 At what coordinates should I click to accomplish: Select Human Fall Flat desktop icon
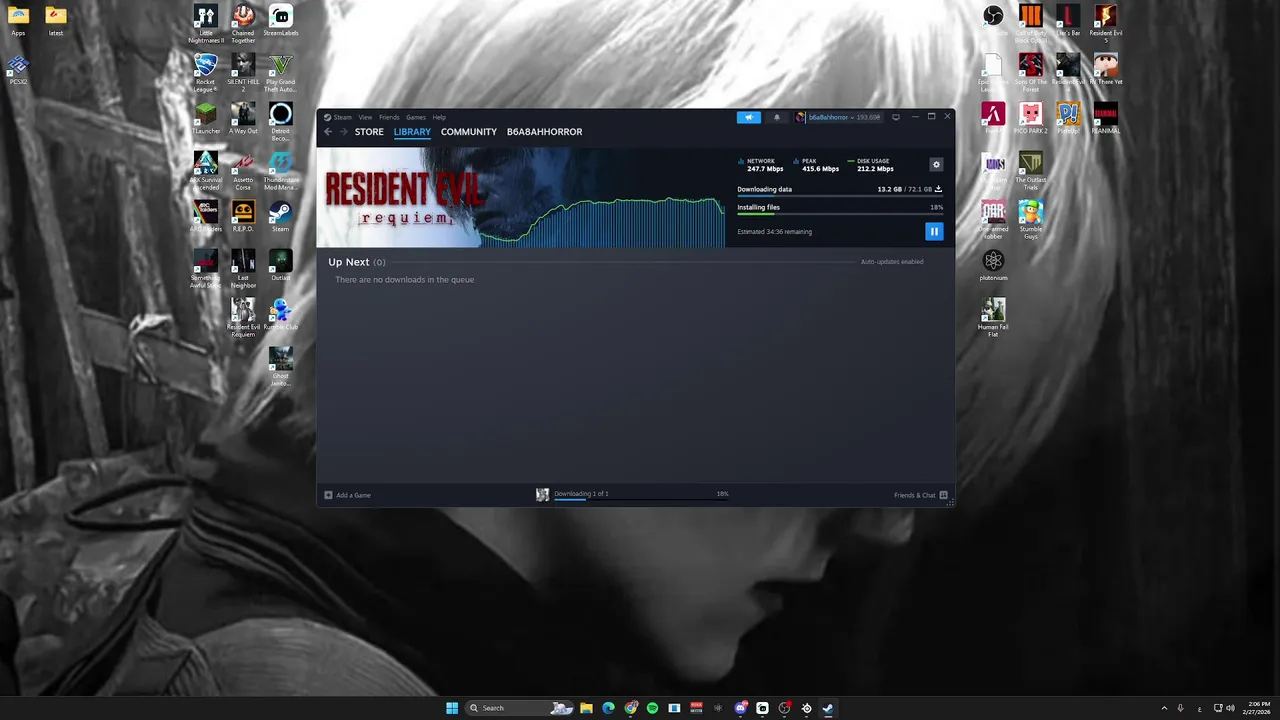tap(993, 318)
